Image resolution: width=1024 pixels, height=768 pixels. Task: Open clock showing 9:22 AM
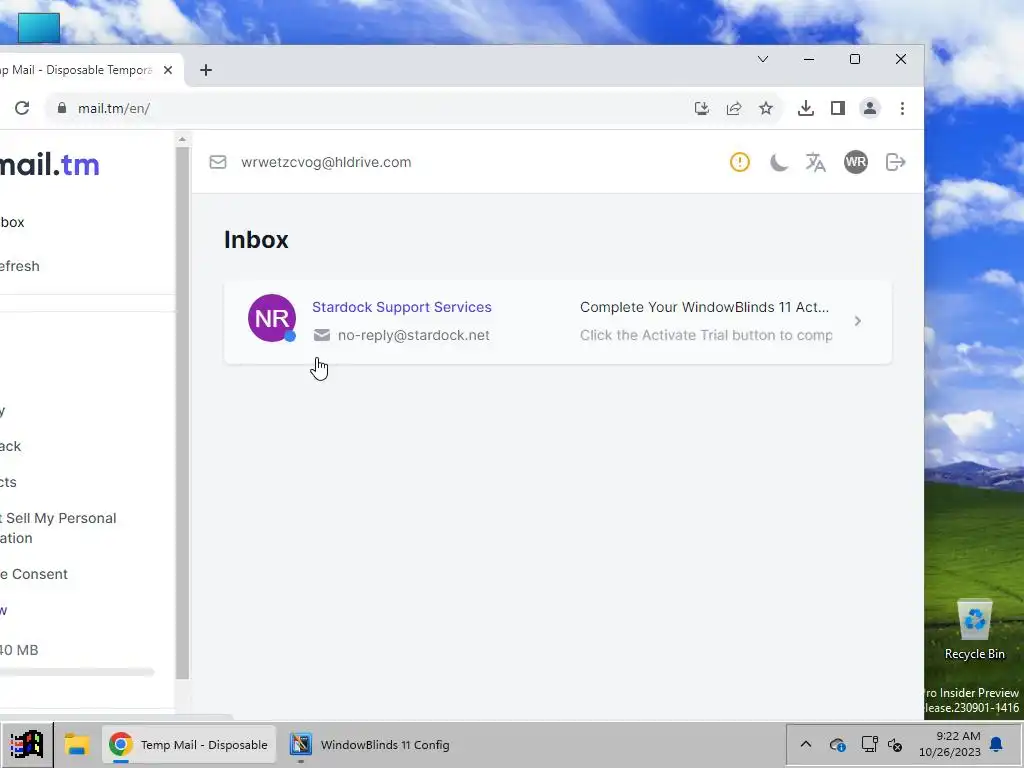950,744
